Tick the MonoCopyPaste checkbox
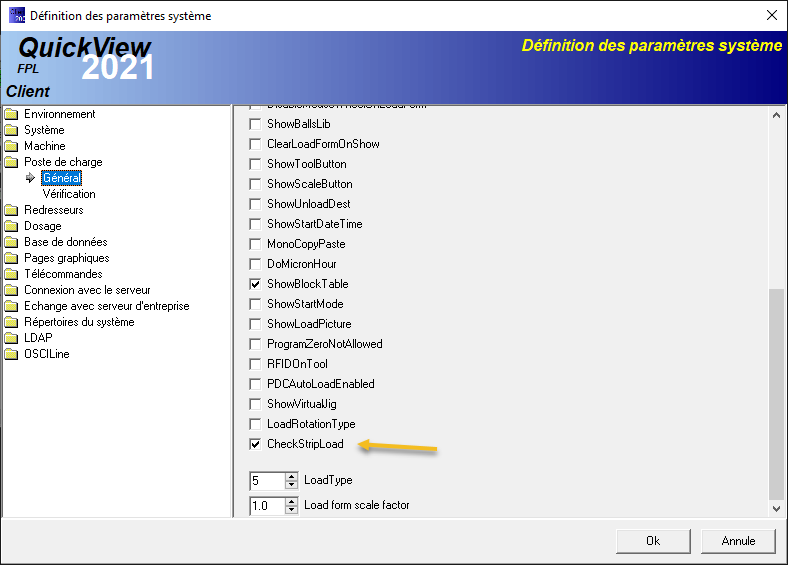 [x=255, y=244]
